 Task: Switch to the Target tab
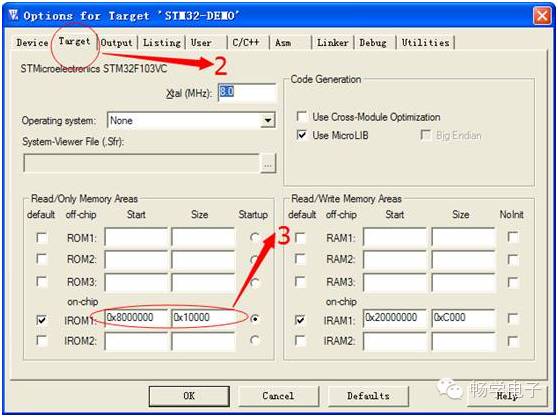coord(74,41)
